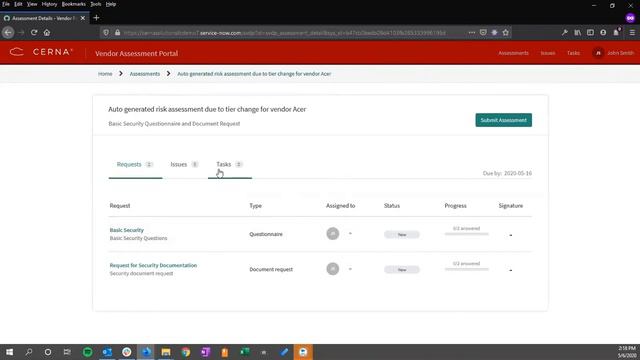The height and width of the screenshot is (360, 640).
Task: Open Assessments in the portal header
Action: (513, 53)
